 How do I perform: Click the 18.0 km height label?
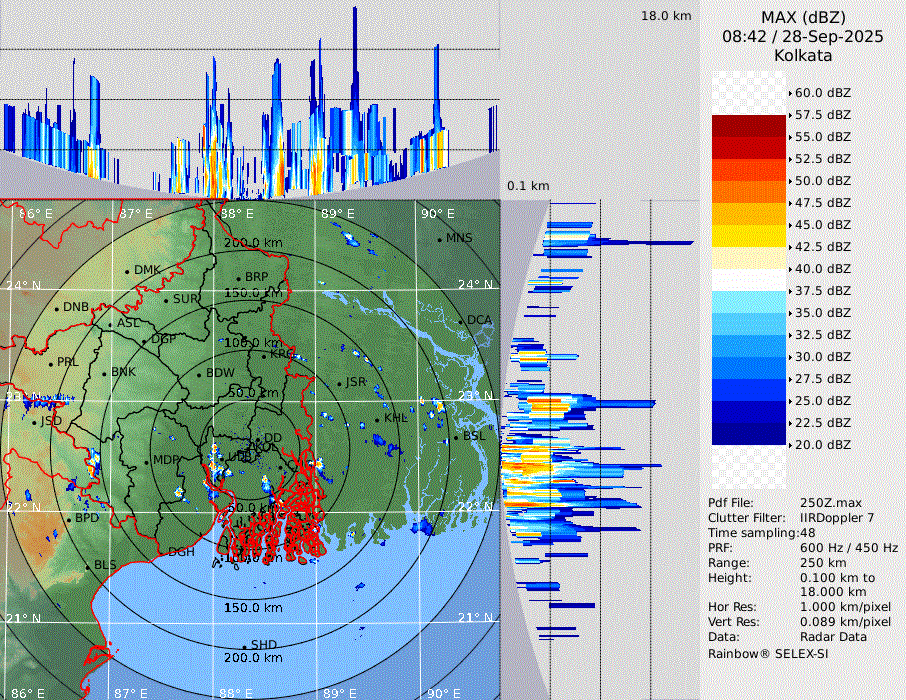tap(666, 16)
